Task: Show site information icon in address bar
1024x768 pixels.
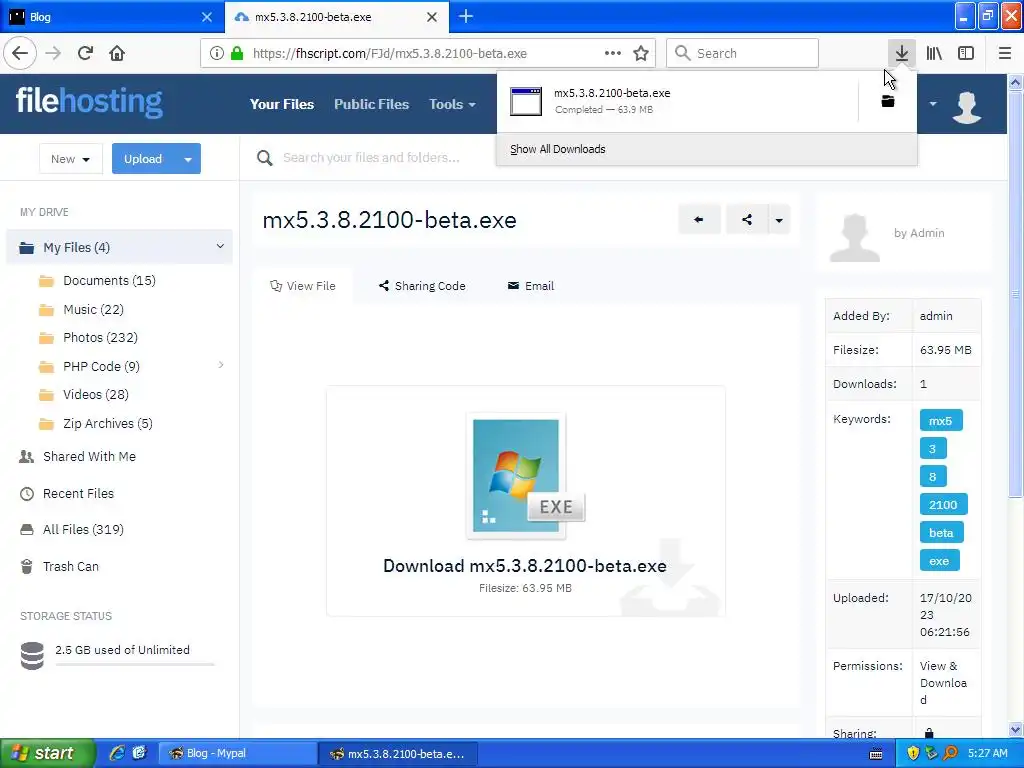Action: tap(217, 53)
